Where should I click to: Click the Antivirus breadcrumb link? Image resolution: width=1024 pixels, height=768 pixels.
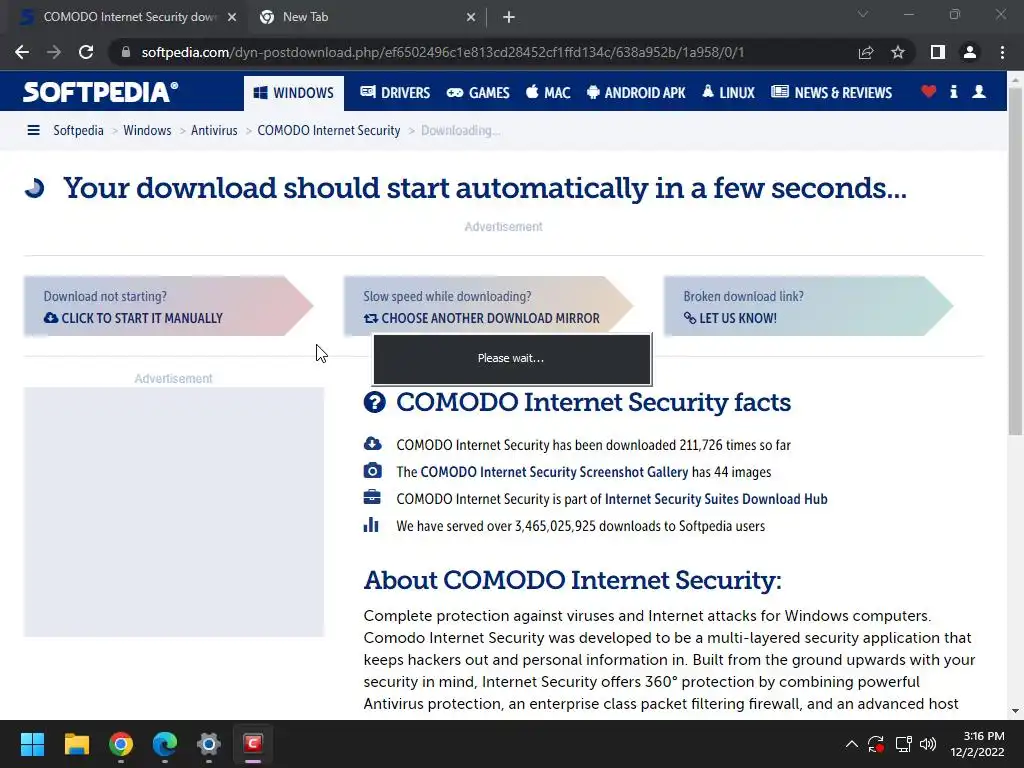(214, 131)
